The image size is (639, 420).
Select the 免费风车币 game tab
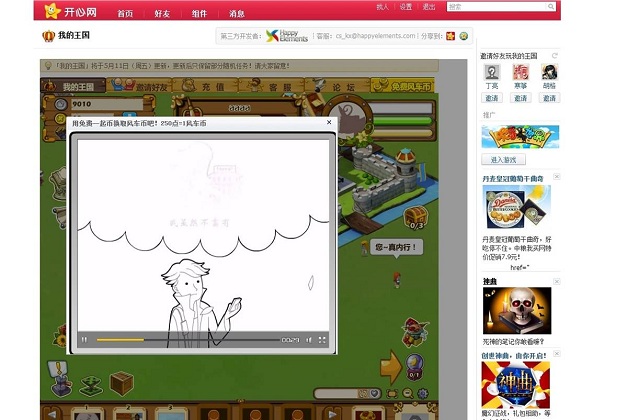[x=403, y=86]
